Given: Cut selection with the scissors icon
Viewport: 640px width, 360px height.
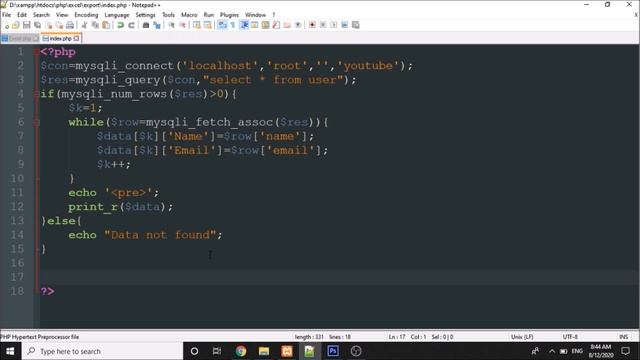Looking at the screenshot, I should point(84,25).
